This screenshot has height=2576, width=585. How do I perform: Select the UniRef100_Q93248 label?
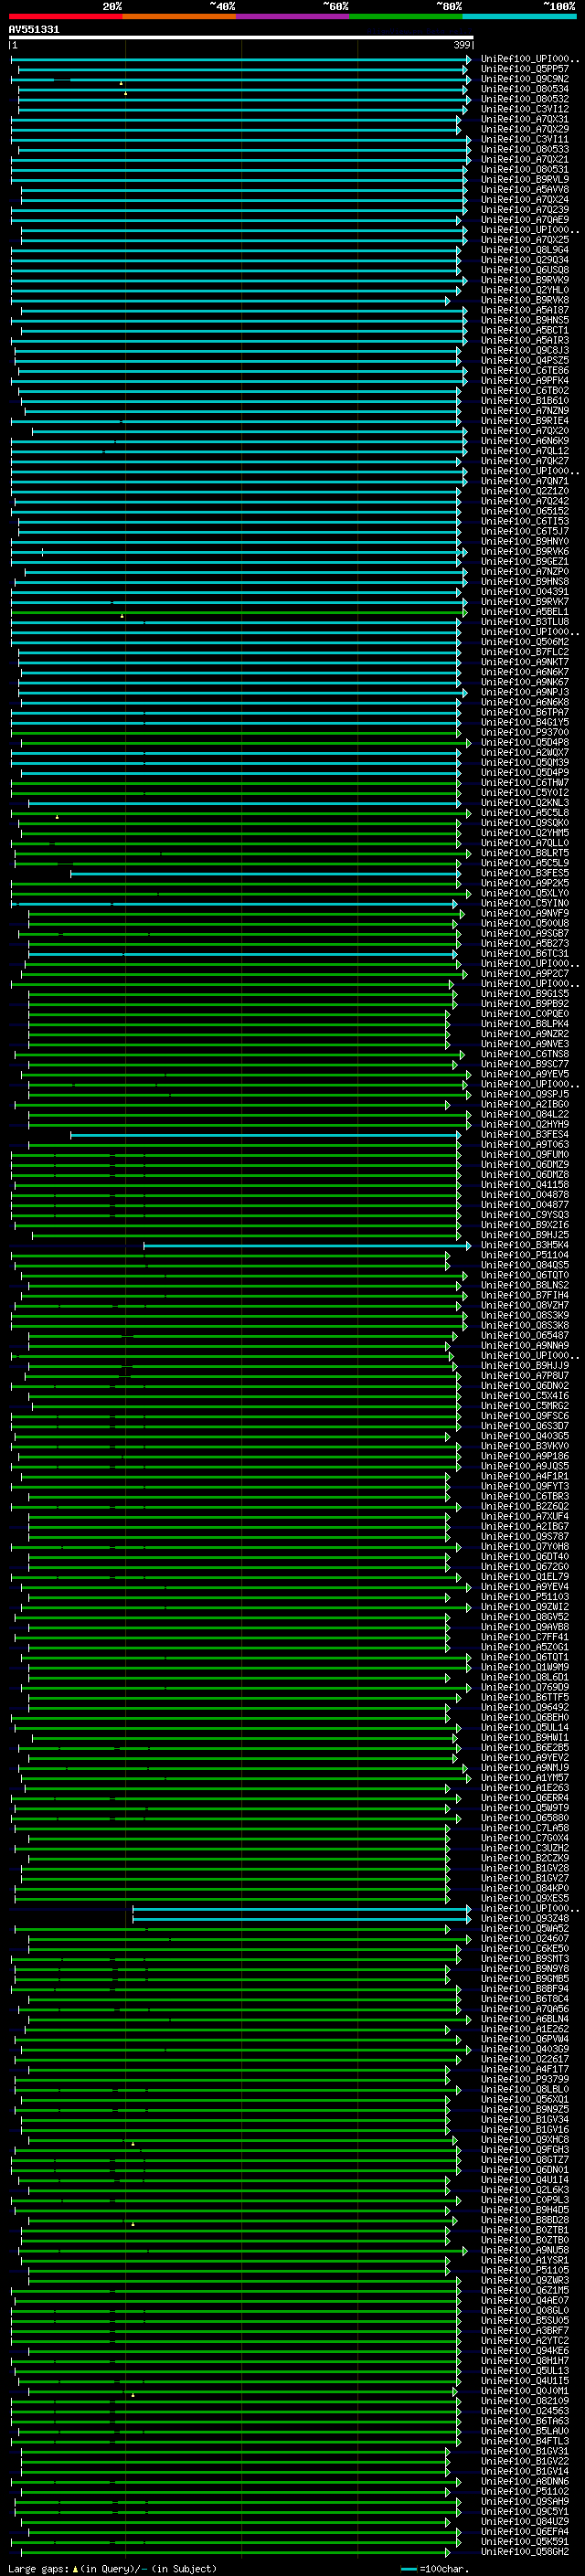pos(524,1918)
